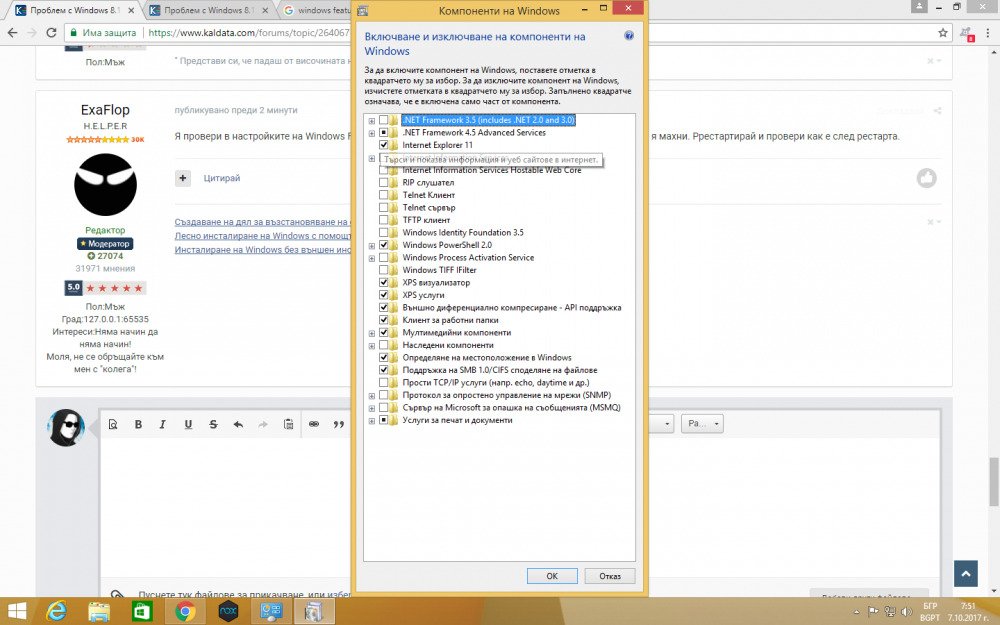Click the Chrome address bar URL

249,33
